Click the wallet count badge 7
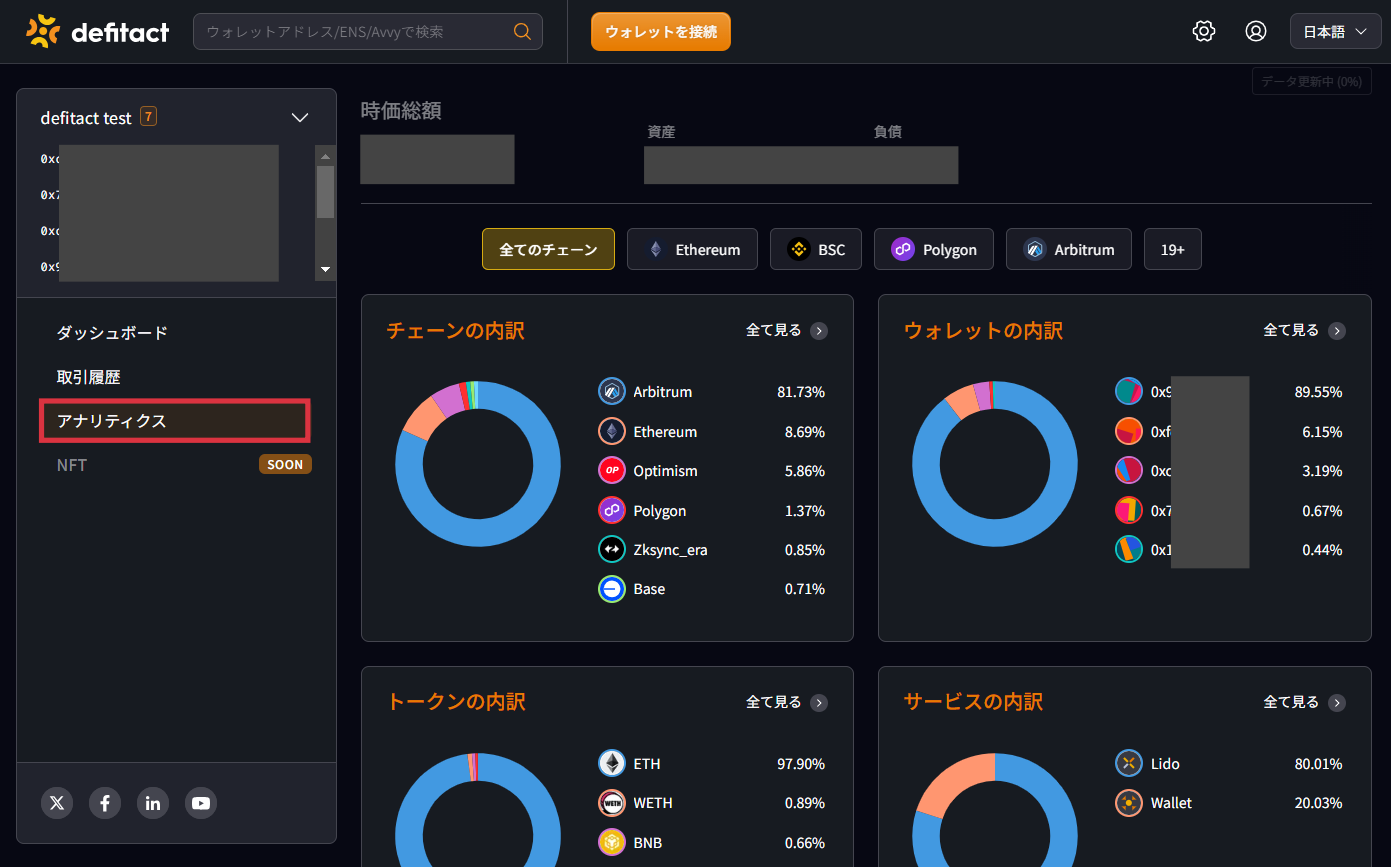This screenshot has height=867, width=1391. [x=148, y=116]
